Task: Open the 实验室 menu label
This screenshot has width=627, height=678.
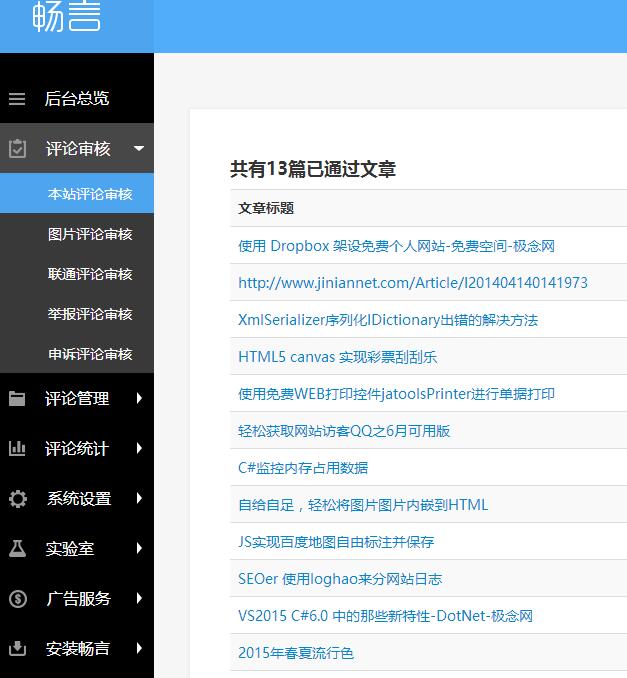Action: pyautogui.click(x=70, y=549)
